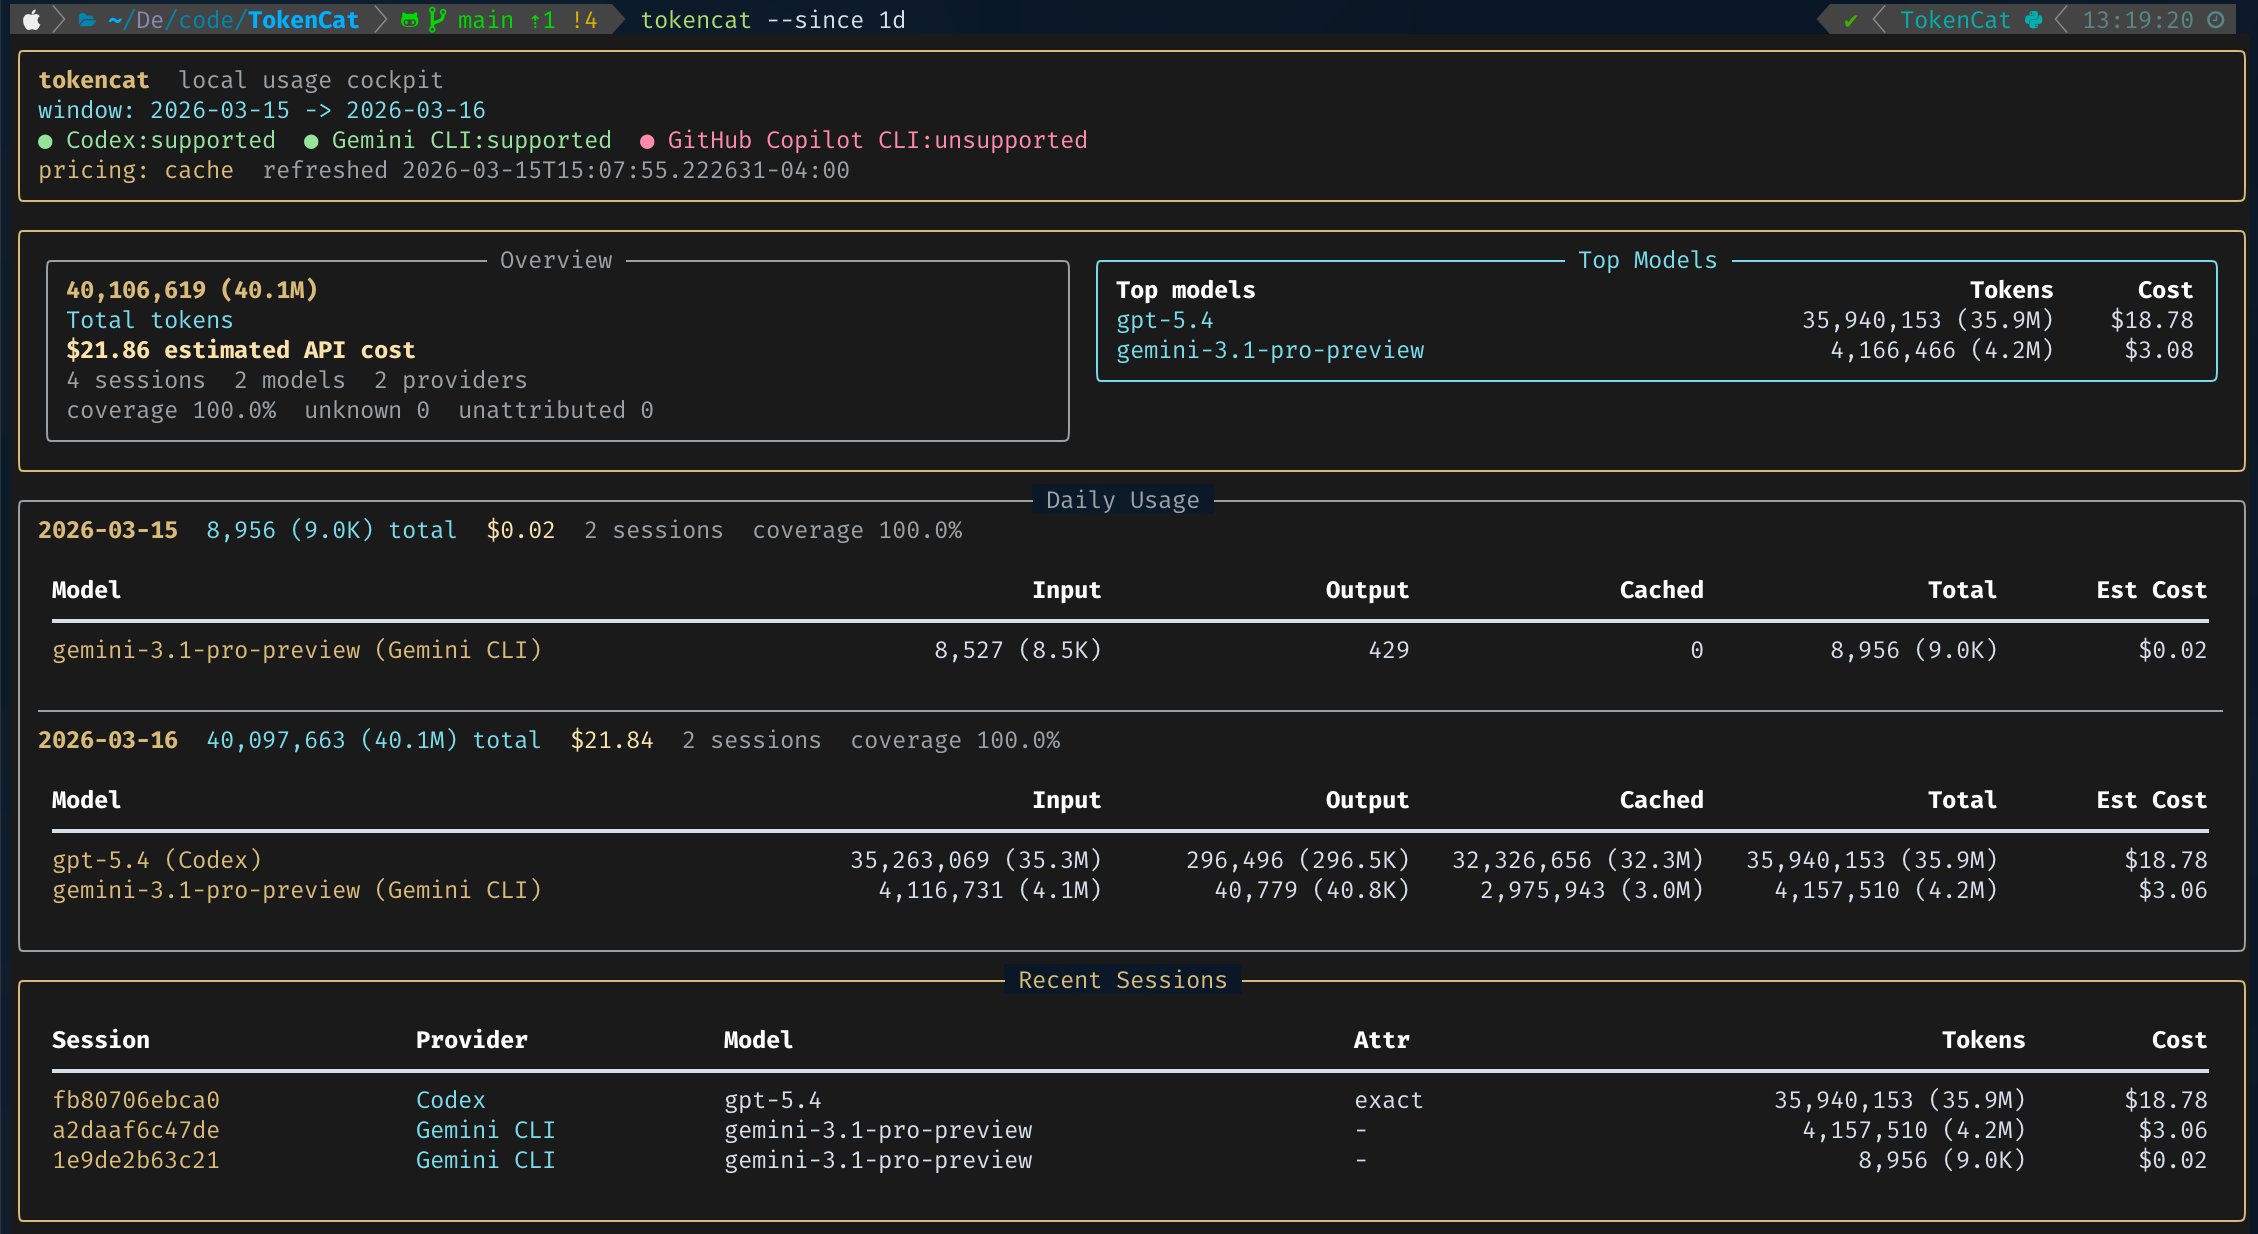The width and height of the screenshot is (2258, 1234).
Task: Click the '4,116,731 (4.1M)' input value
Action: 990,890
